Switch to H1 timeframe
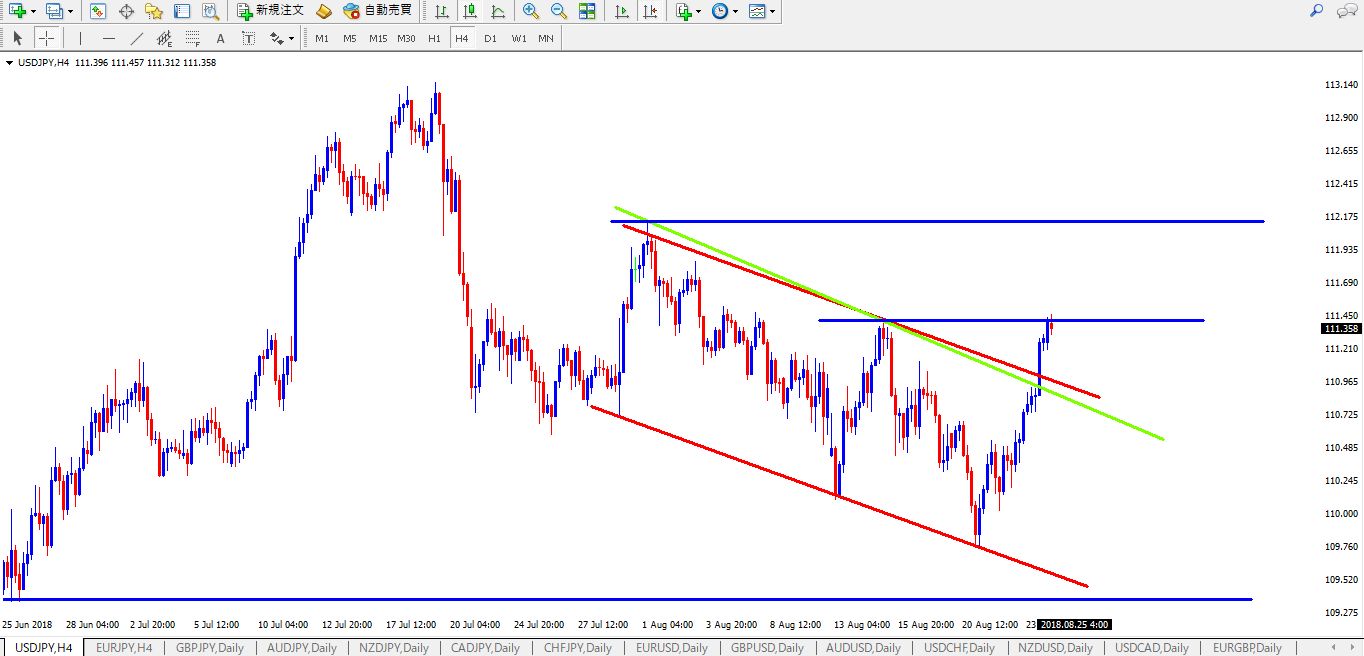Screen dimensions: 1364x656 (x=434, y=38)
